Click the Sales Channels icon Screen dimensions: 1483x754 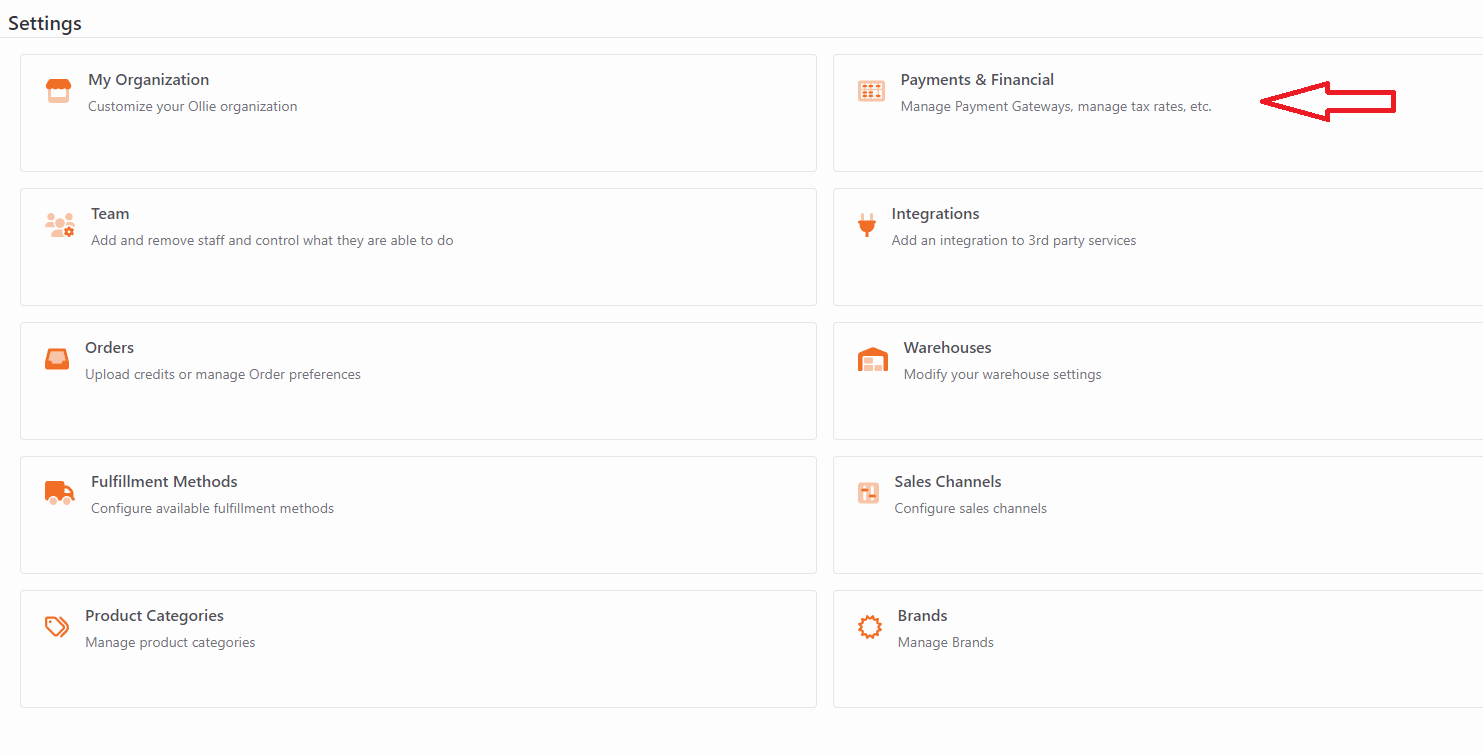click(868, 493)
